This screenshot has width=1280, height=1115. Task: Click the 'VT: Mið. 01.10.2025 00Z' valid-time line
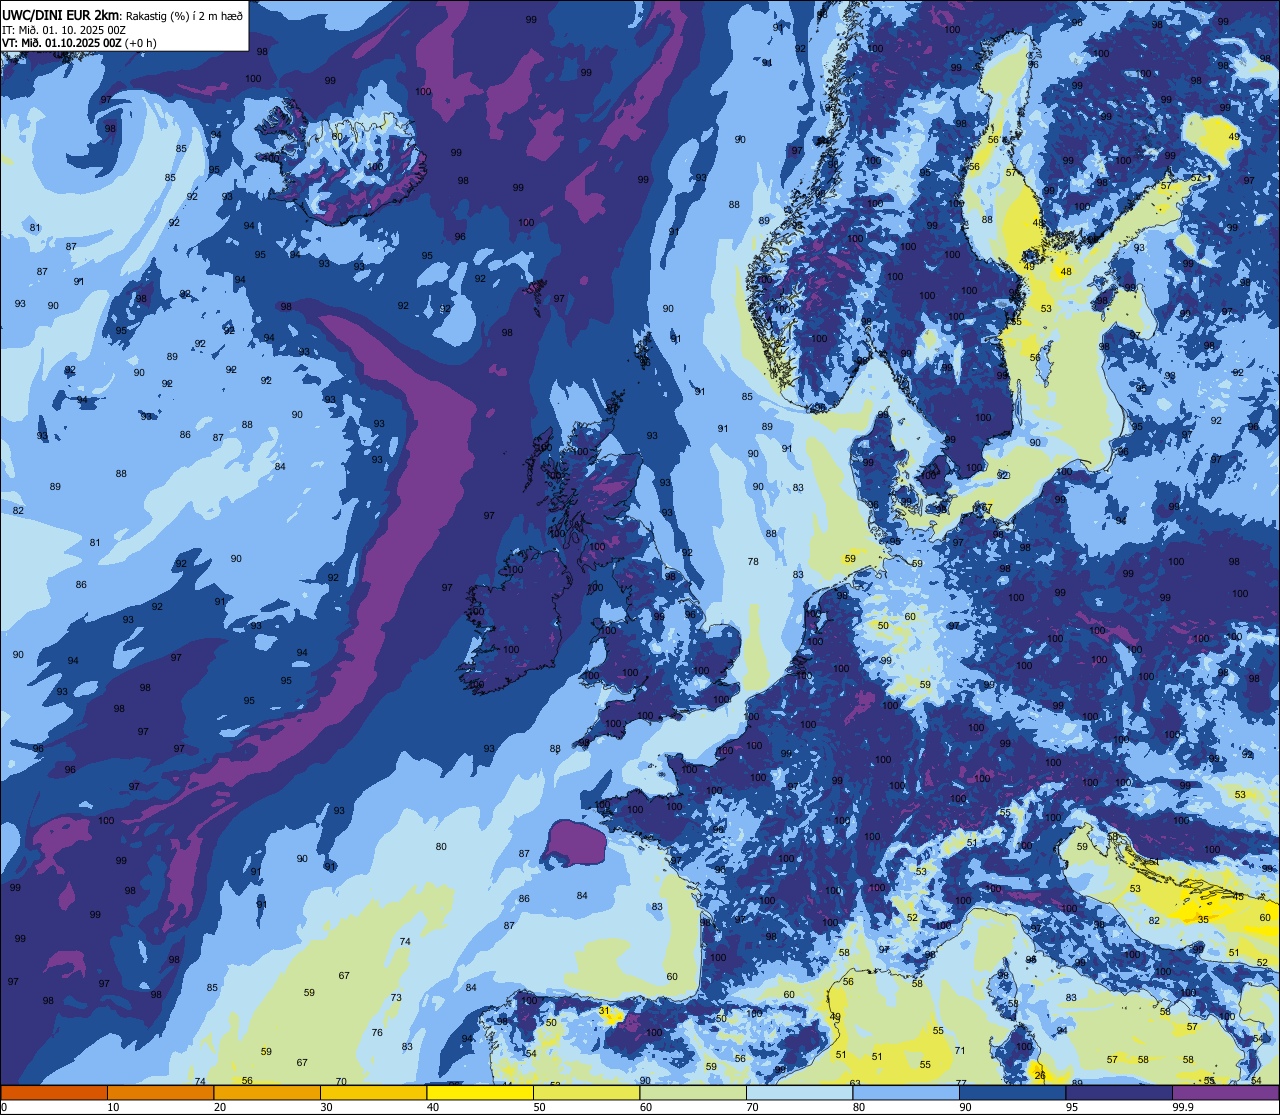pyautogui.click(x=61, y=43)
